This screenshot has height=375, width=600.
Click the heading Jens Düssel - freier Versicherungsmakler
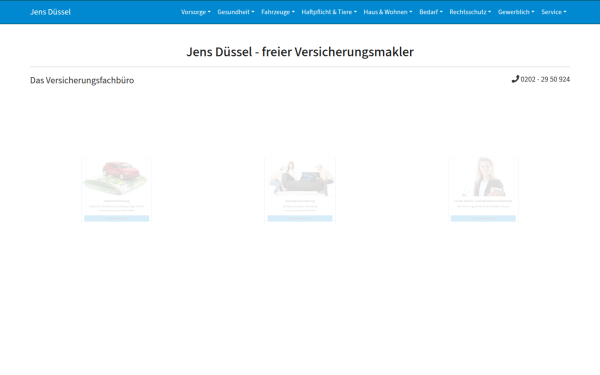pos(300,52)
